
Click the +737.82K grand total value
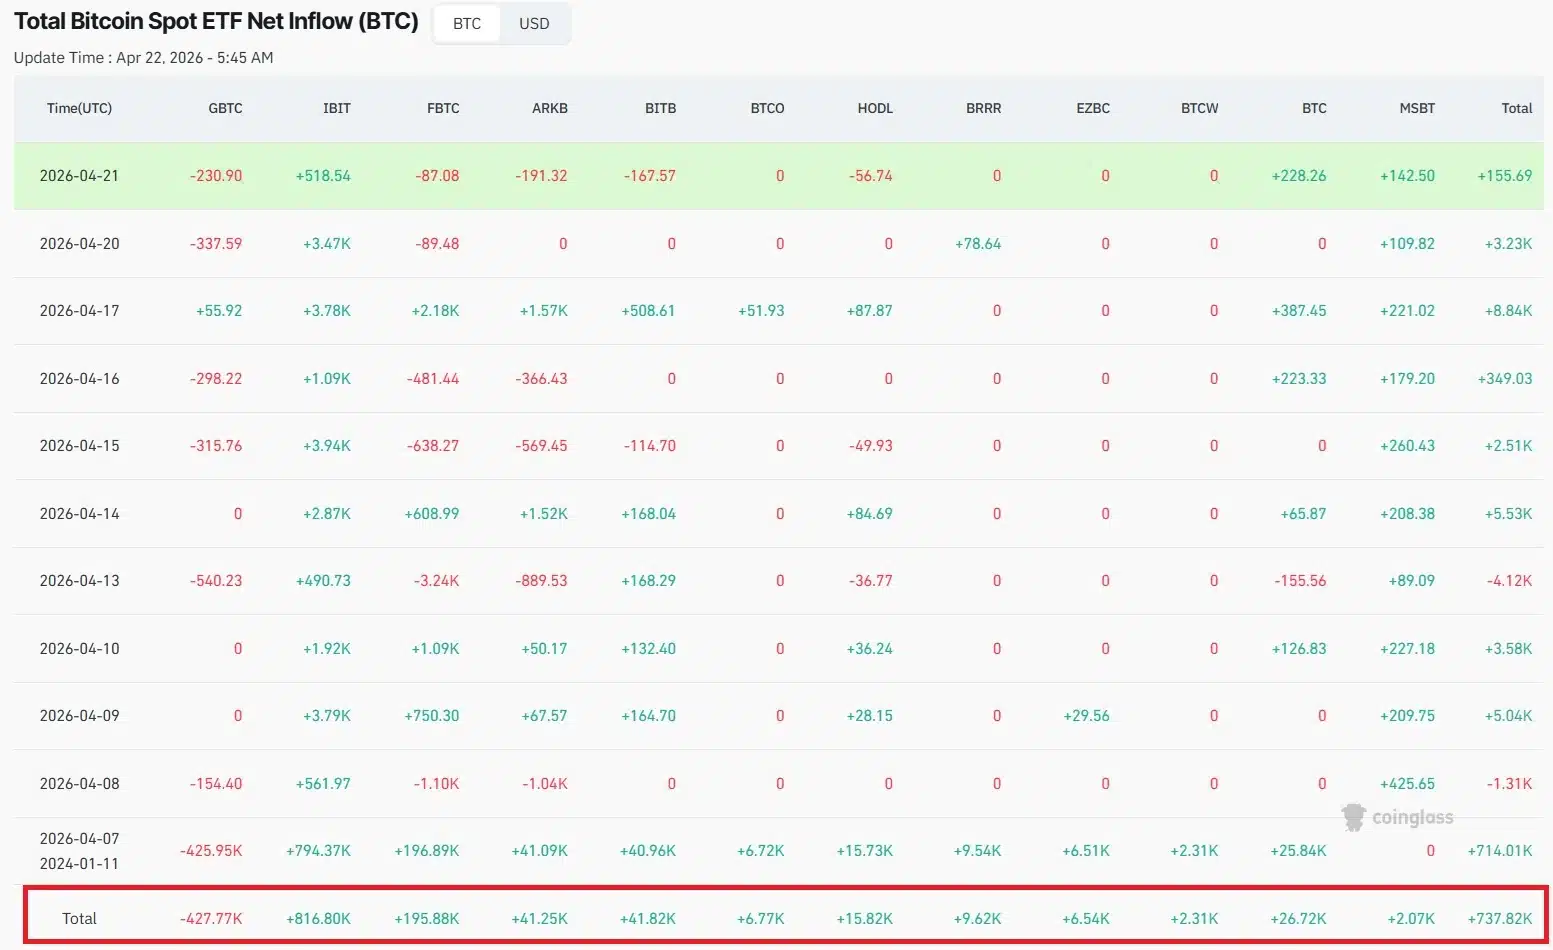(x=1499, y=918)
